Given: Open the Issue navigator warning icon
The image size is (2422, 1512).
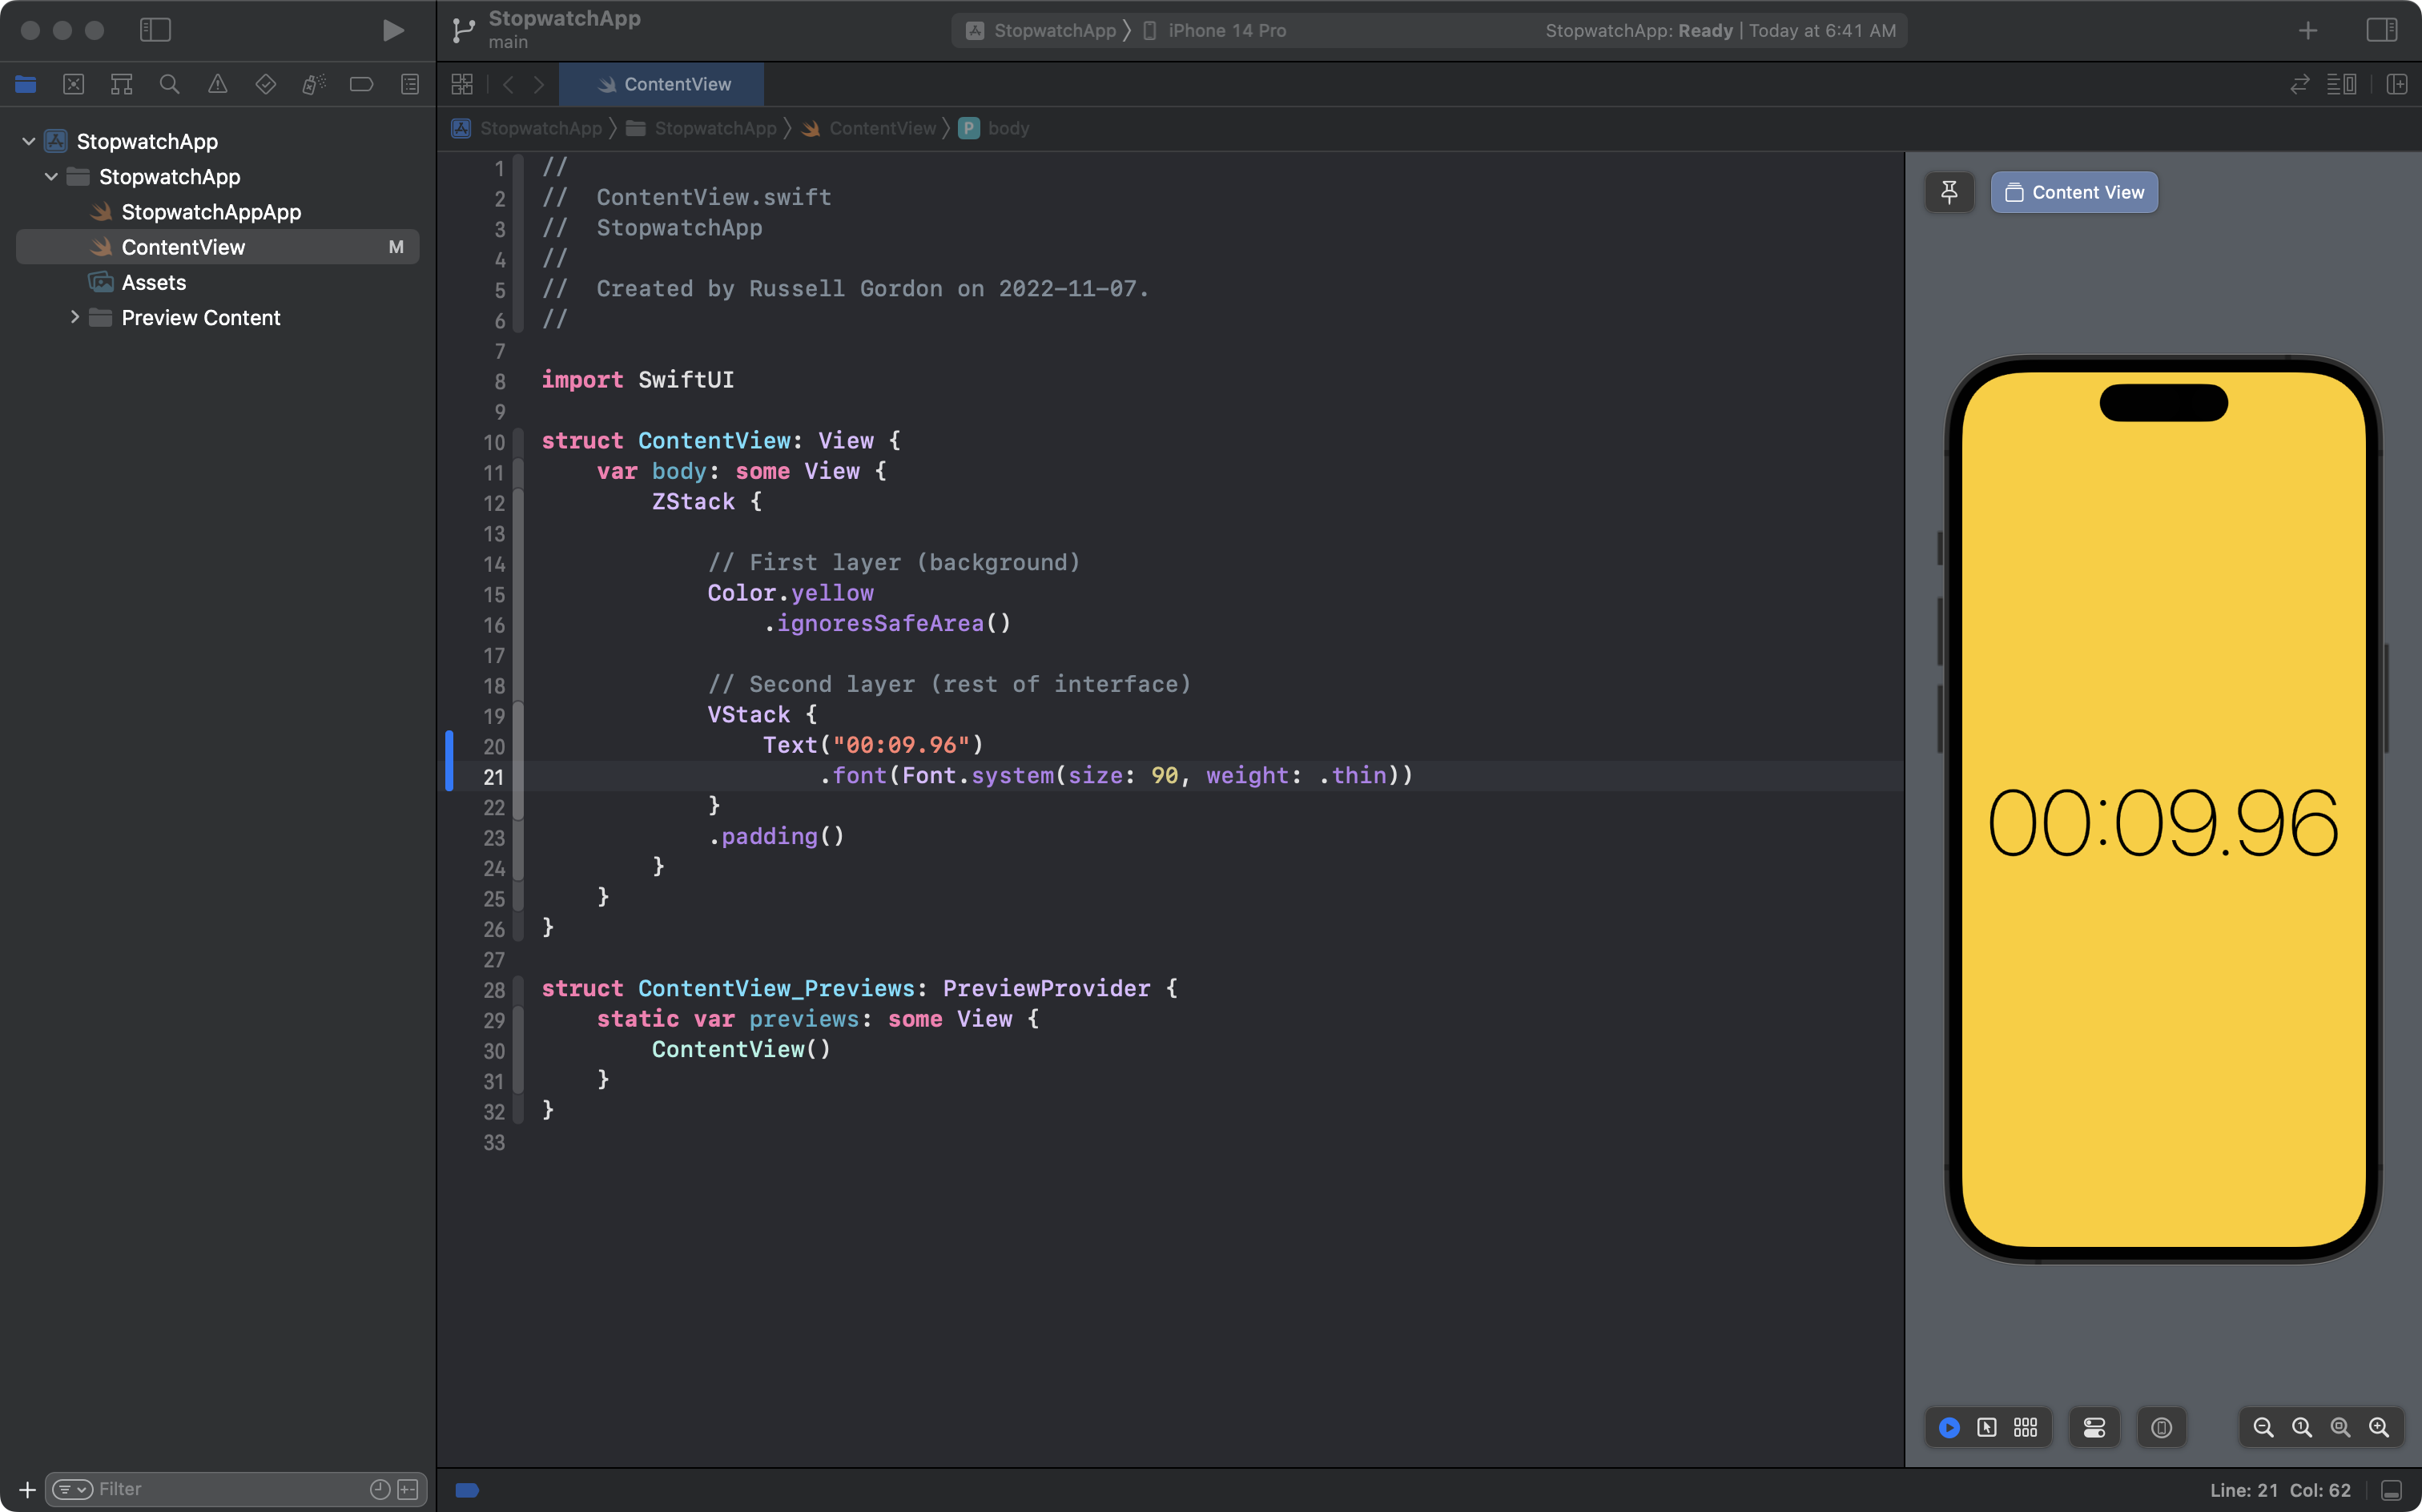Looking at the screenshot, I should (217, 84).
